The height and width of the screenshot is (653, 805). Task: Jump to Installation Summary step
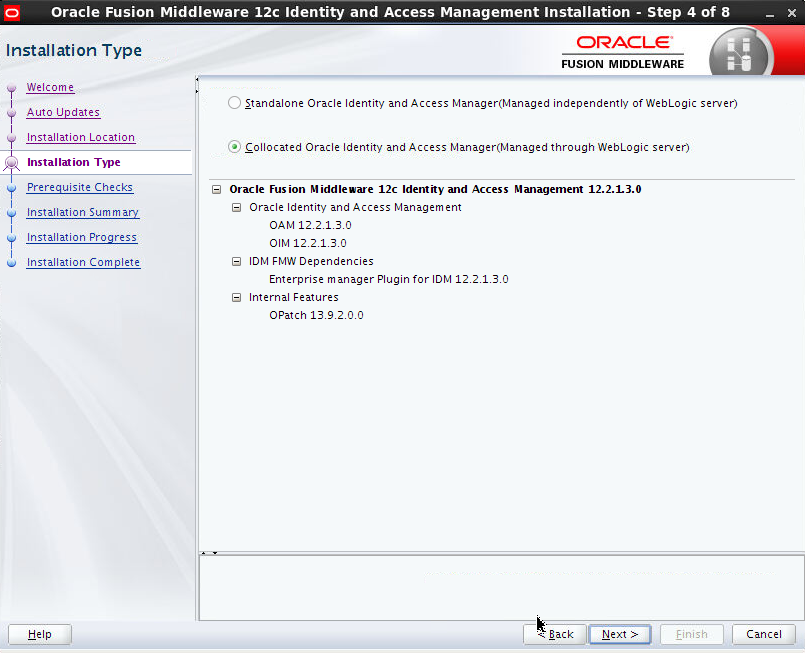(83, 213)
